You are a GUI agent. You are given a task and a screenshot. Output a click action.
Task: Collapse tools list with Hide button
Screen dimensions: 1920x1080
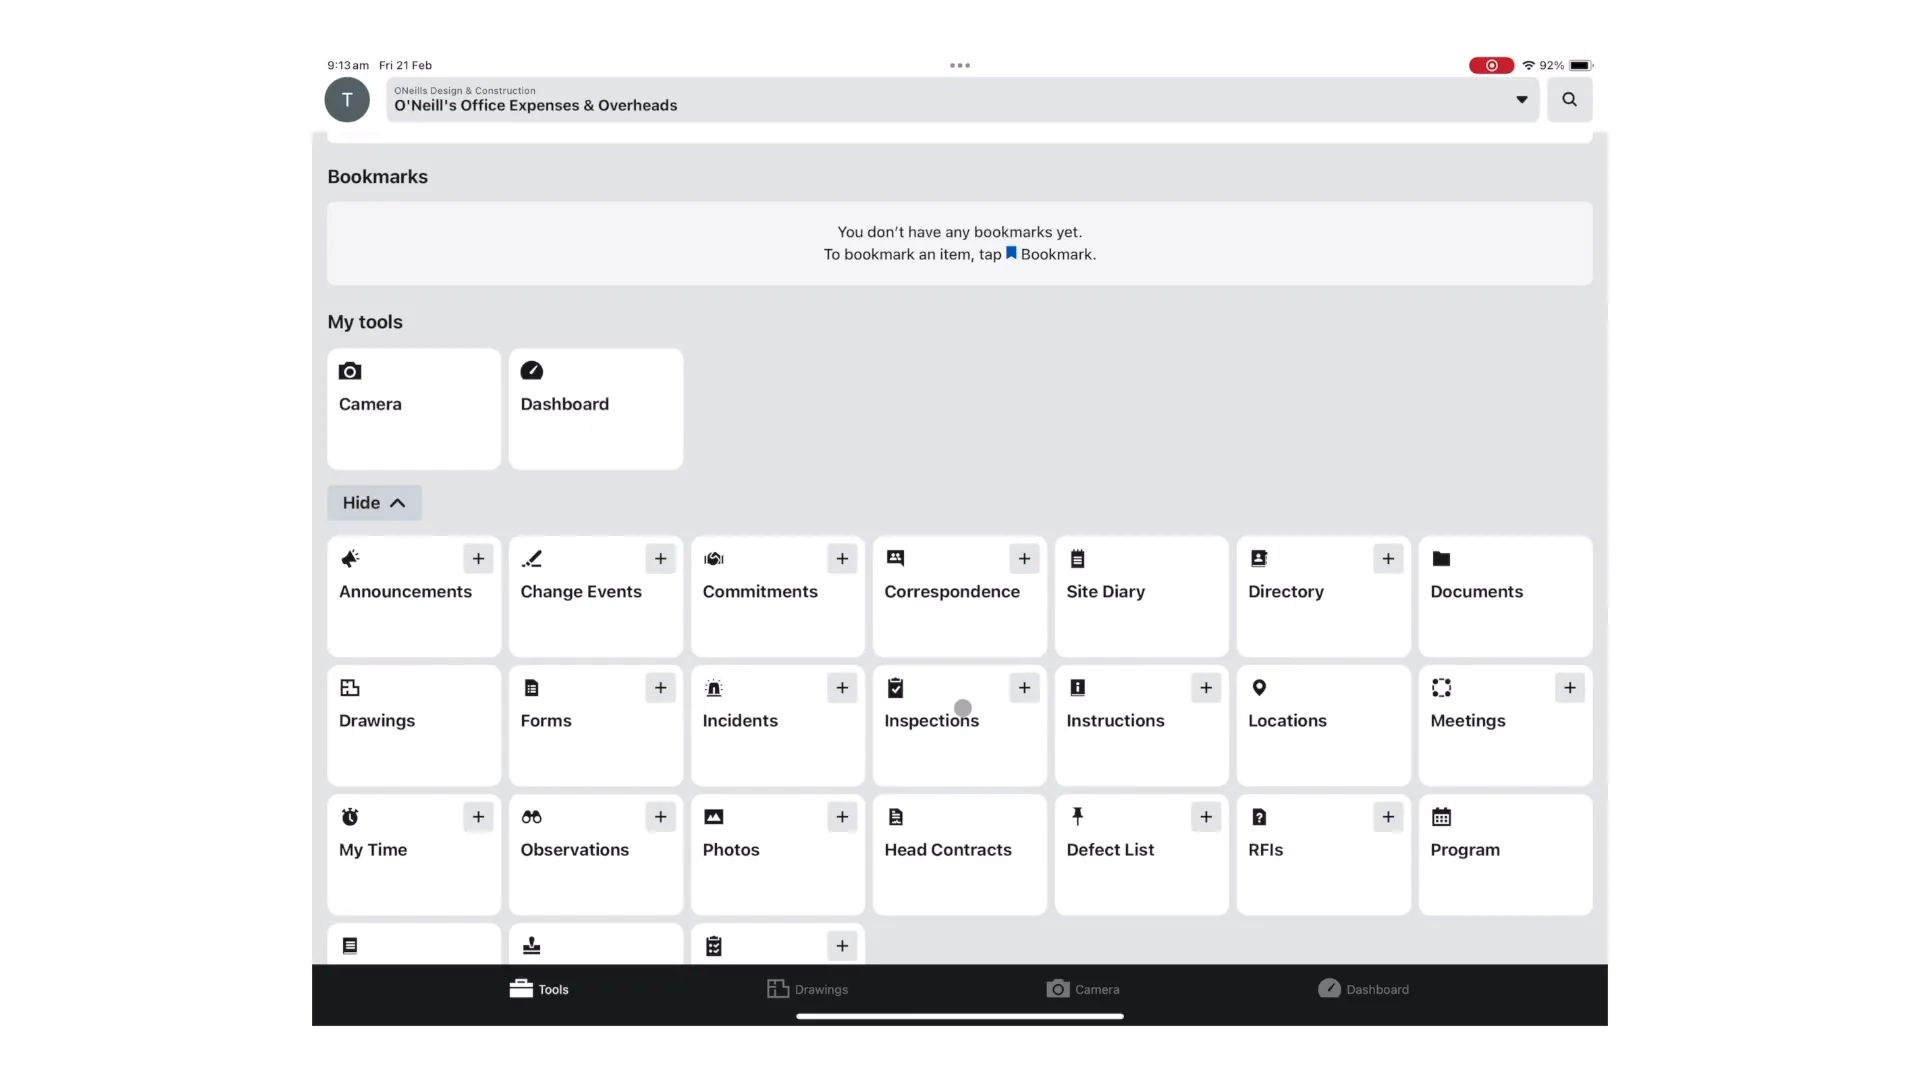point(374,503)
